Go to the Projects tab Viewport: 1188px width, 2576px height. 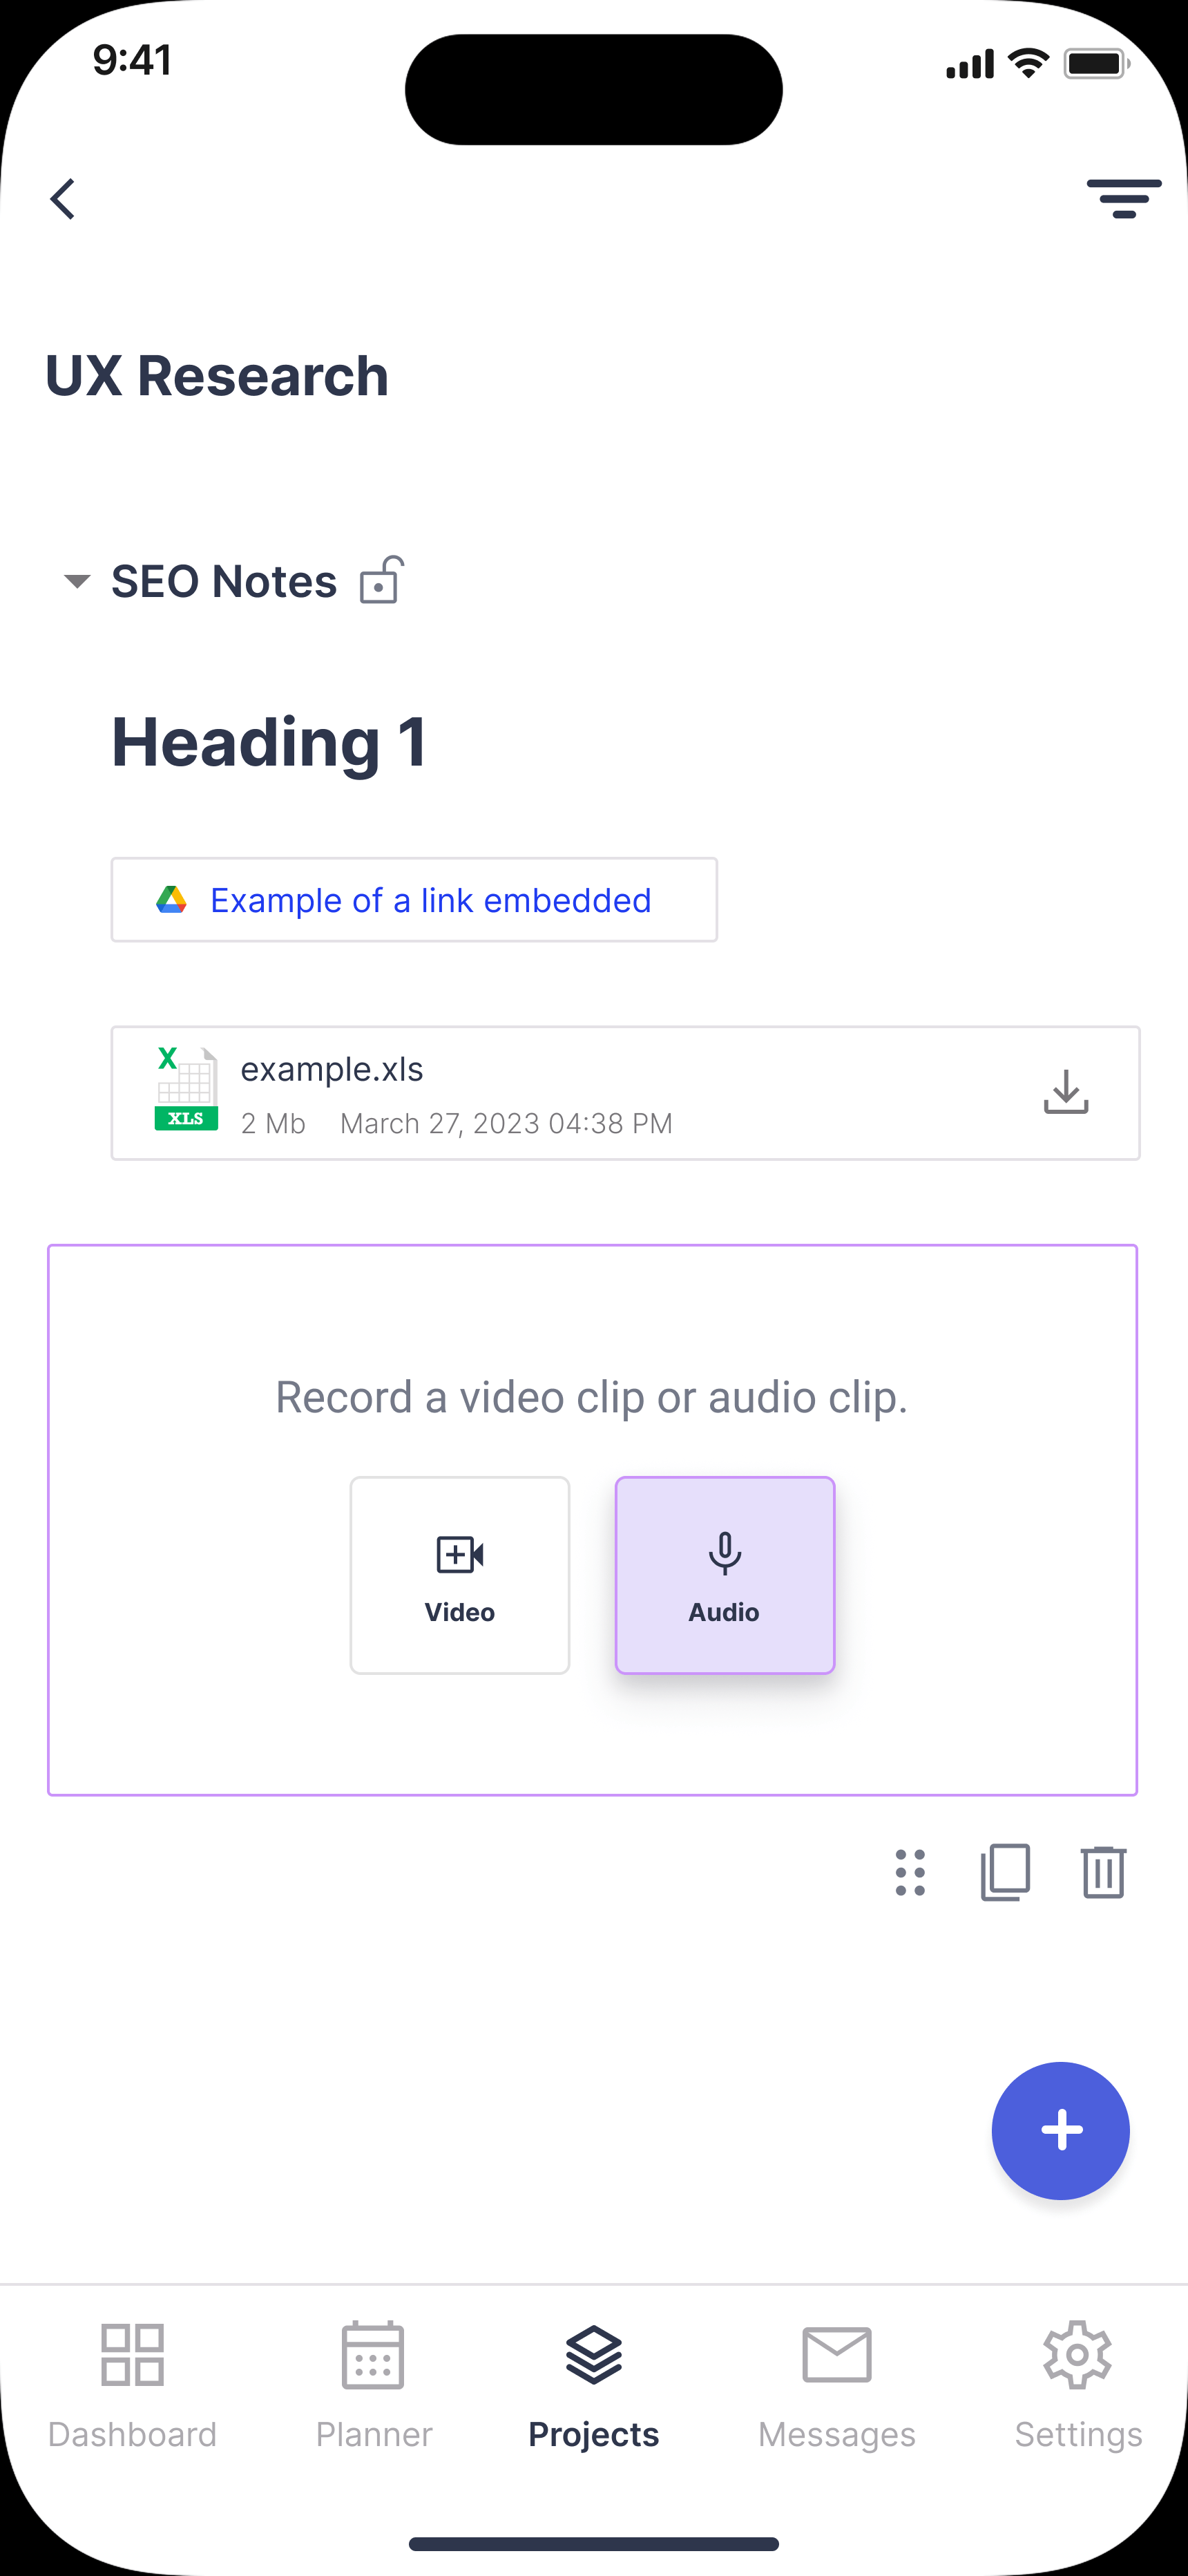tap(594, 2385)
